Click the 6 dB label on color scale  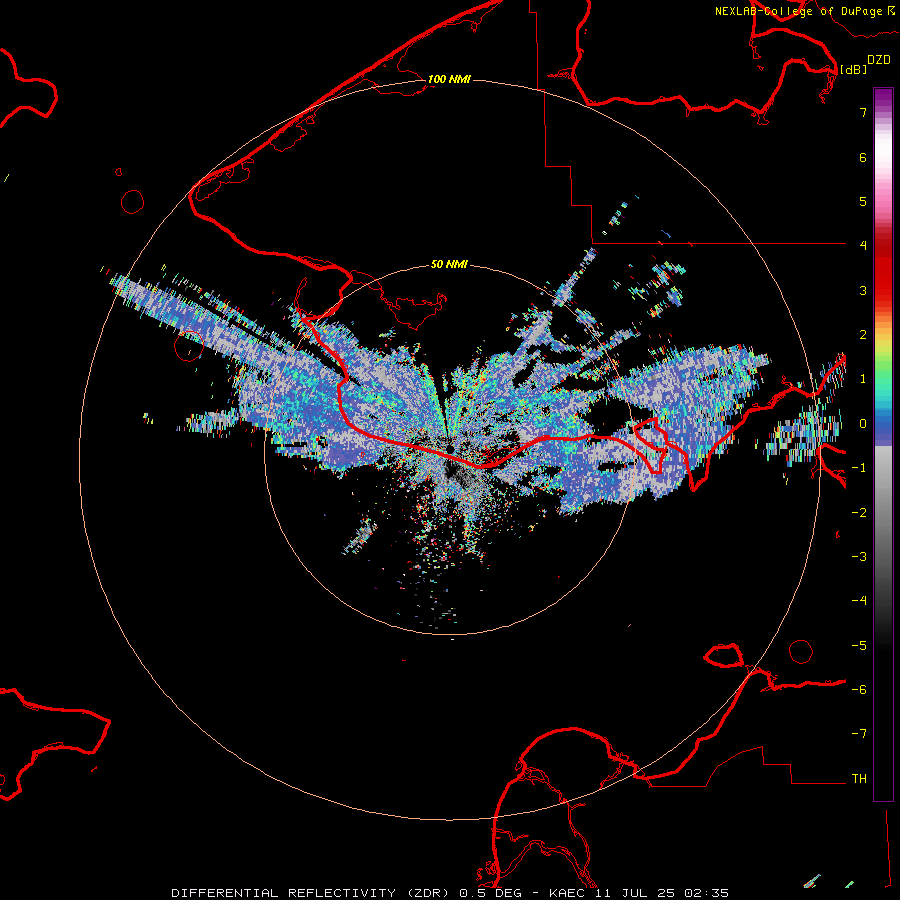(x=863, y=157)
